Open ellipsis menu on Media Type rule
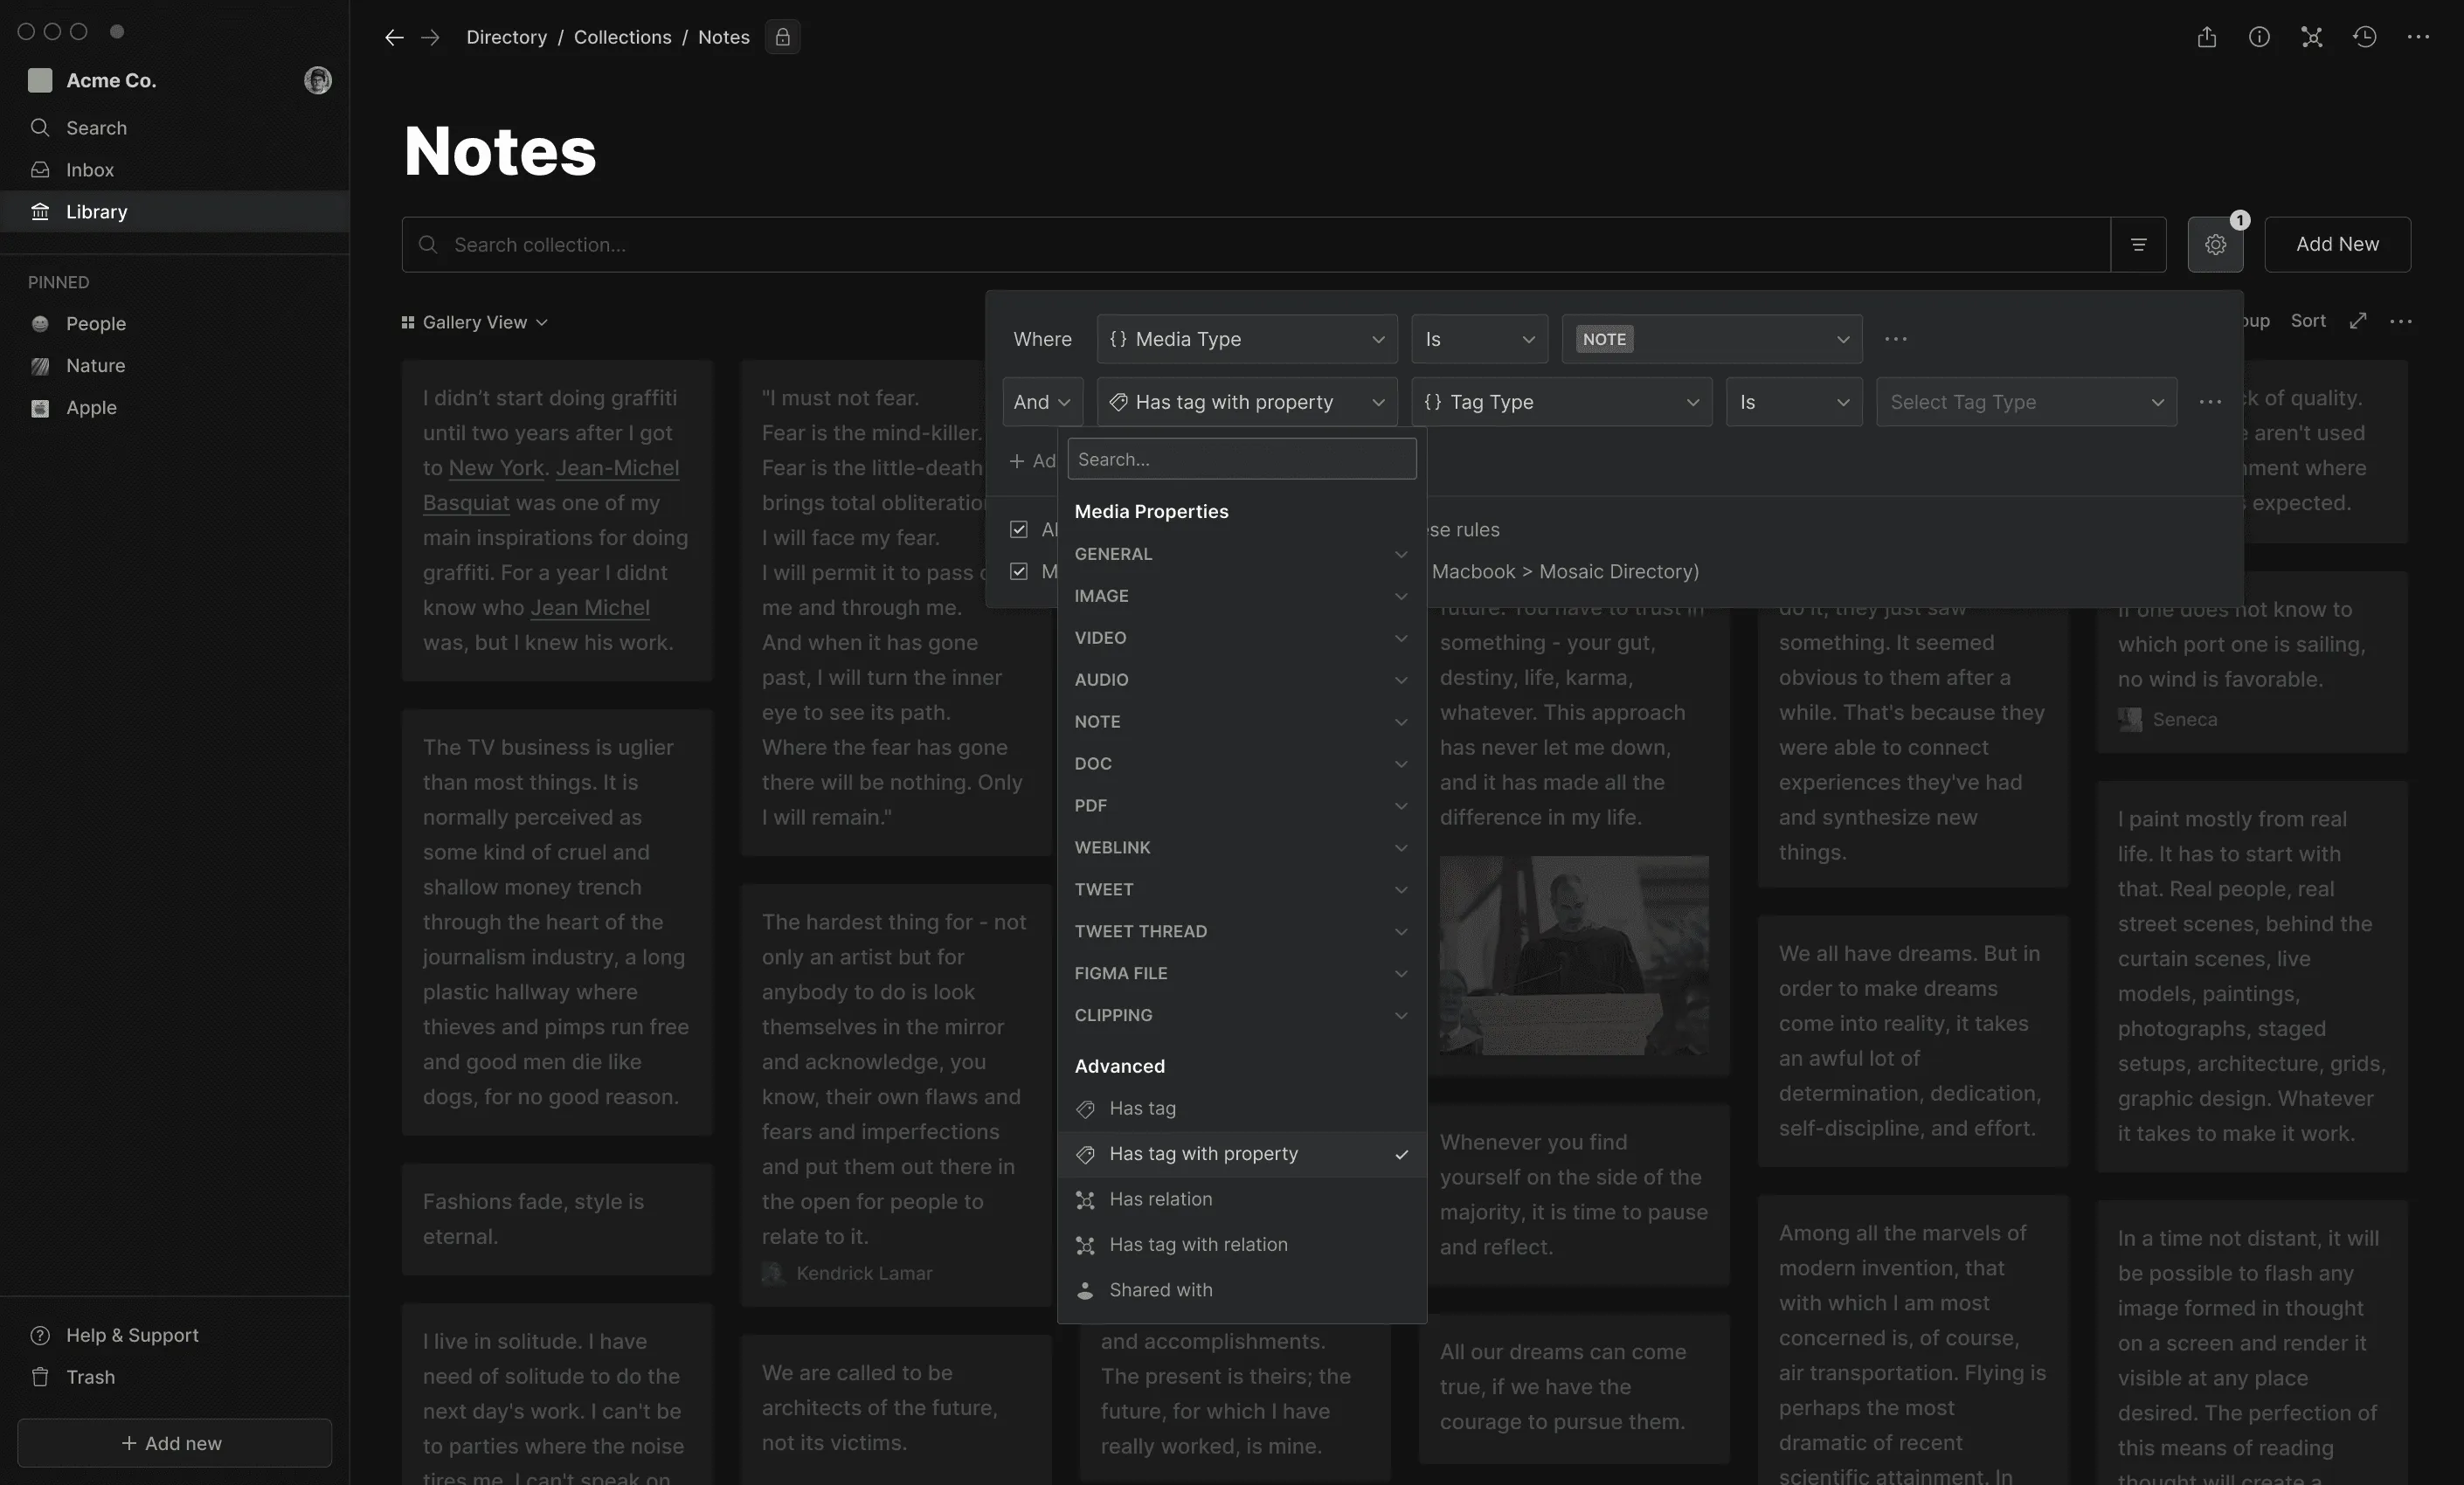The width and height of the screenshot is (2464, 1485). 1895,340
